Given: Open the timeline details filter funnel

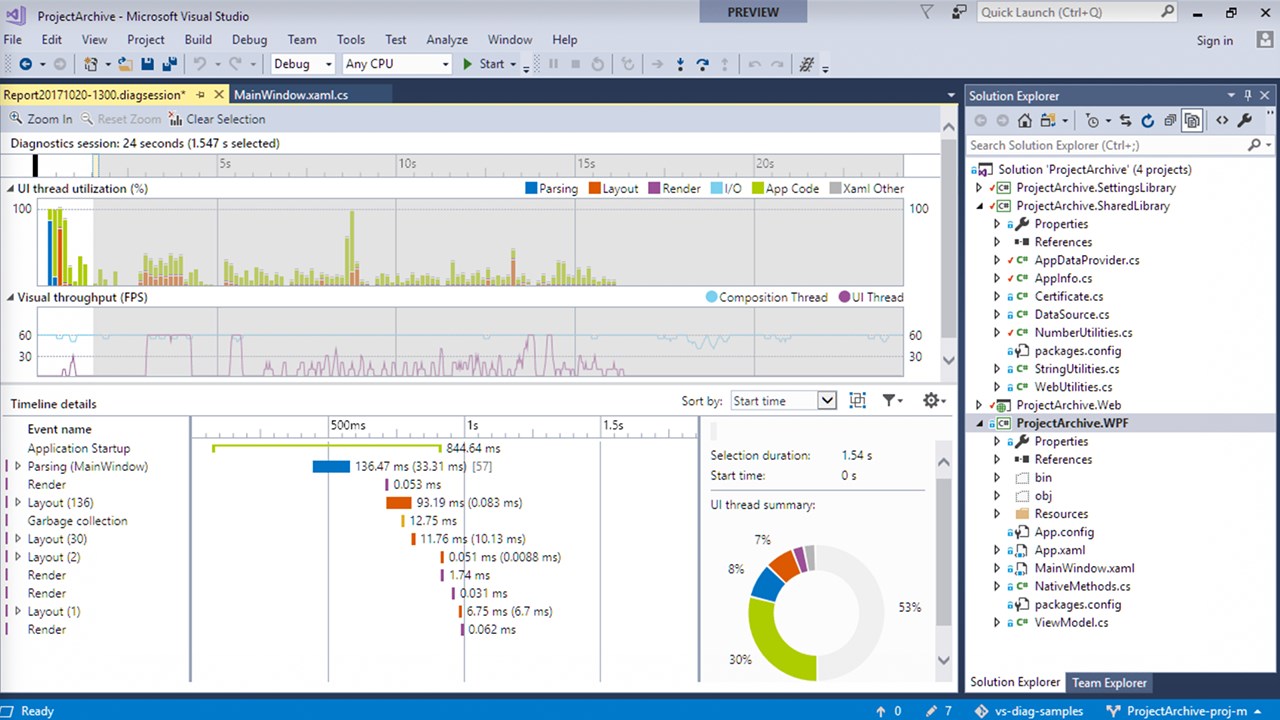Looking at the screenshot, I should click(x=891, y=400).
